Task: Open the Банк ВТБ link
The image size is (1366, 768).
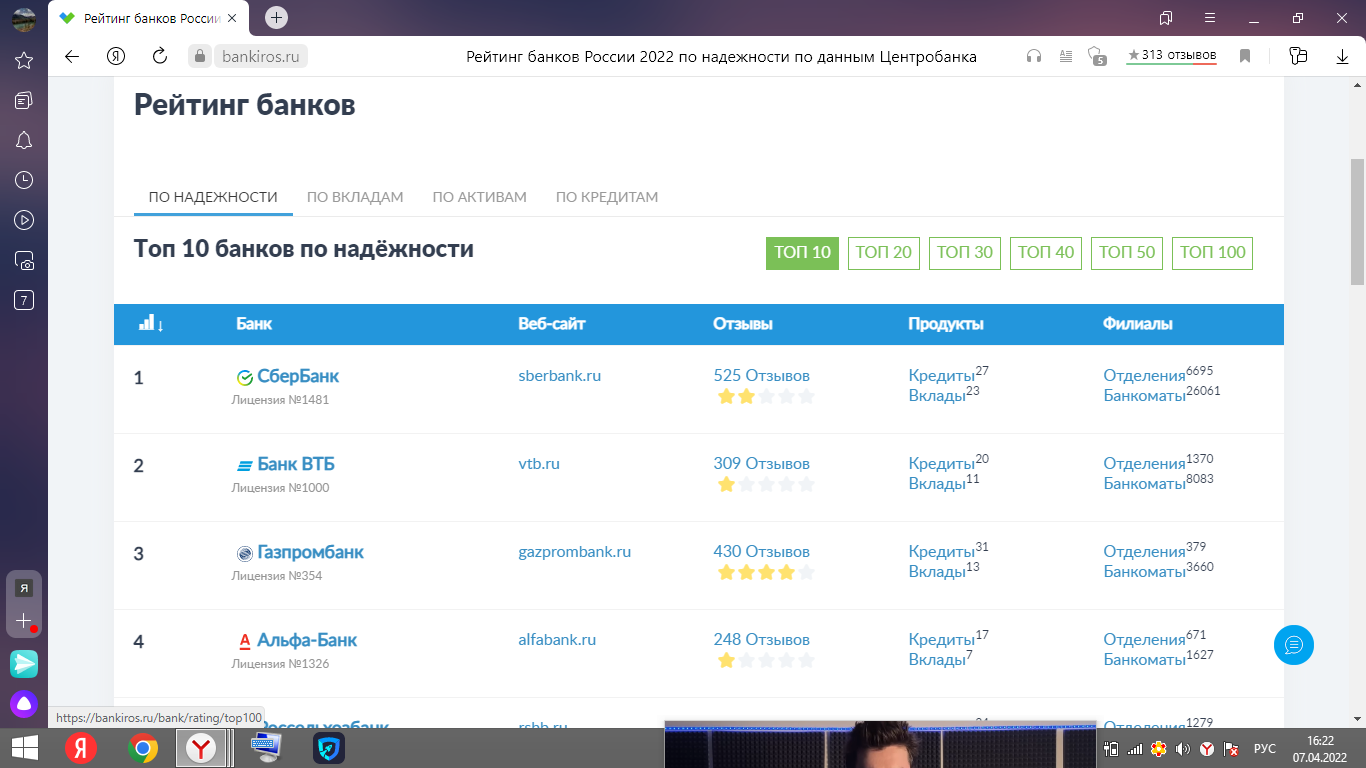Action: 296,465
